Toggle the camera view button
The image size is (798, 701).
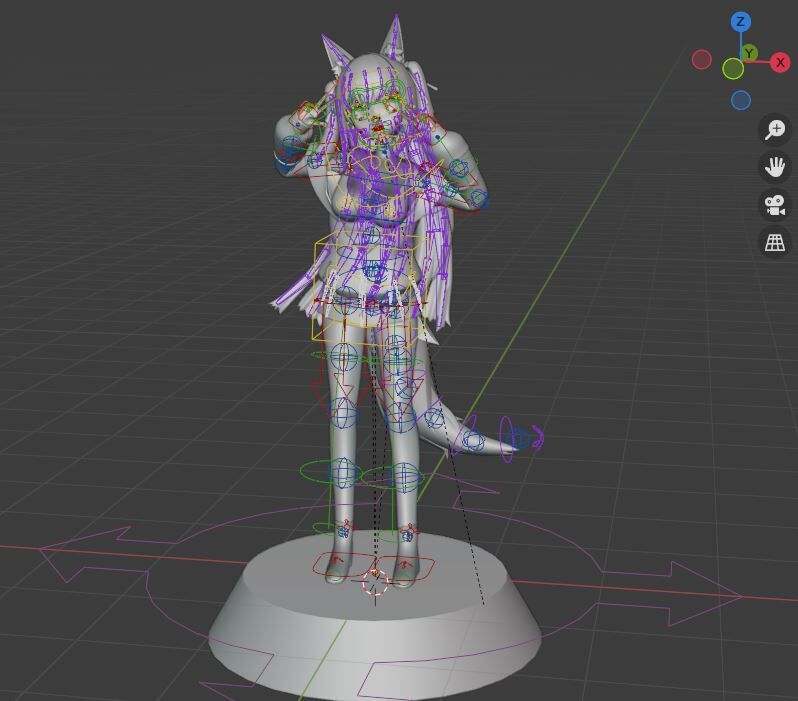coord(775,205)
